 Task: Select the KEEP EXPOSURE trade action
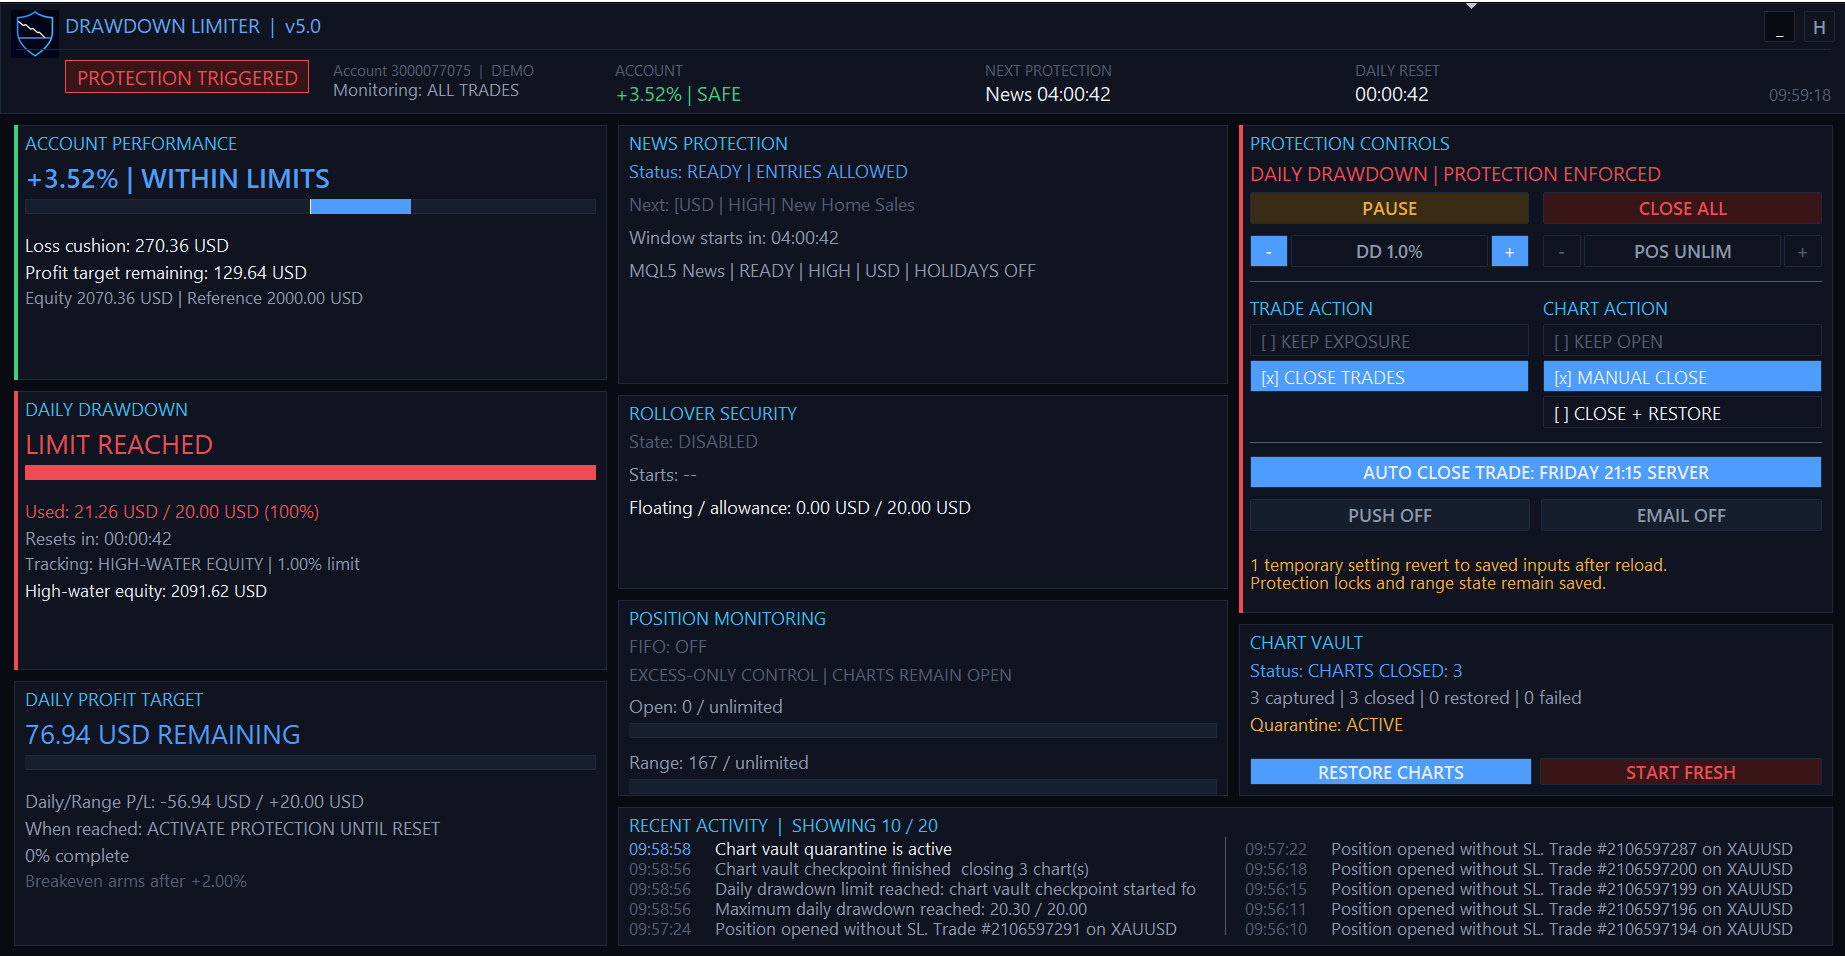coord(1390,342)
